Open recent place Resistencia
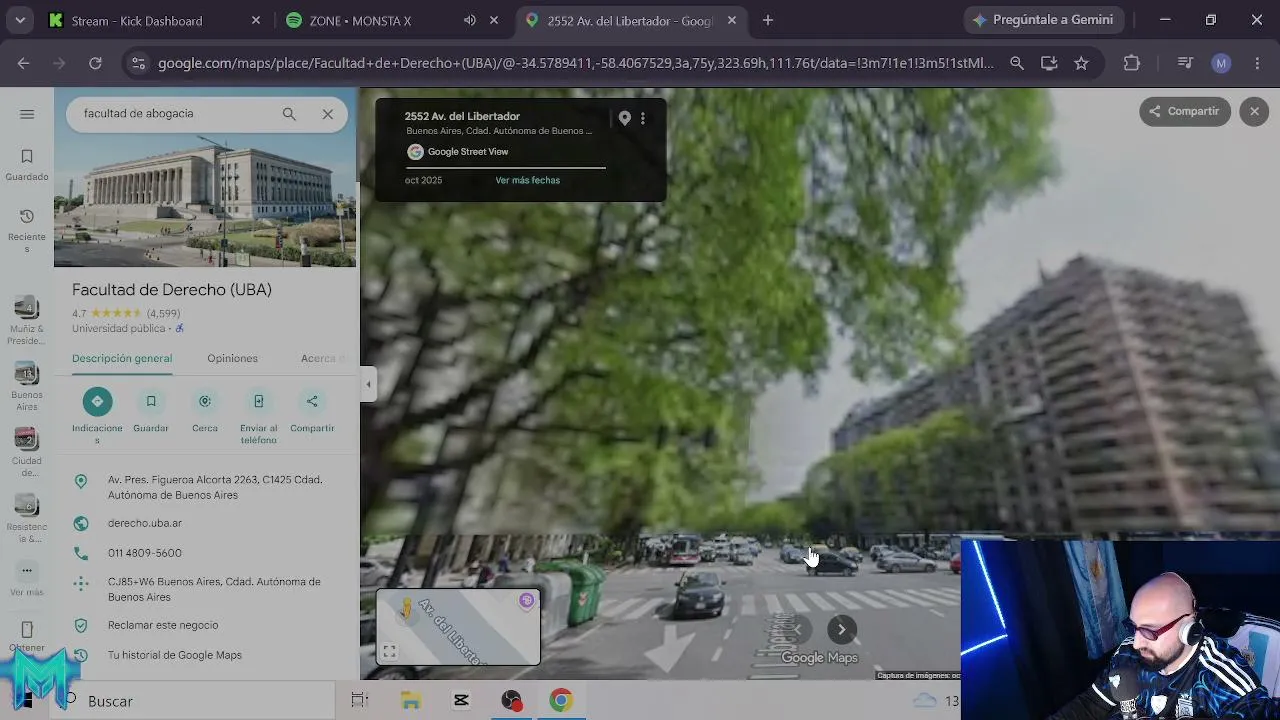This screenshot has width=1280, height=720. (x=27, y=518)
